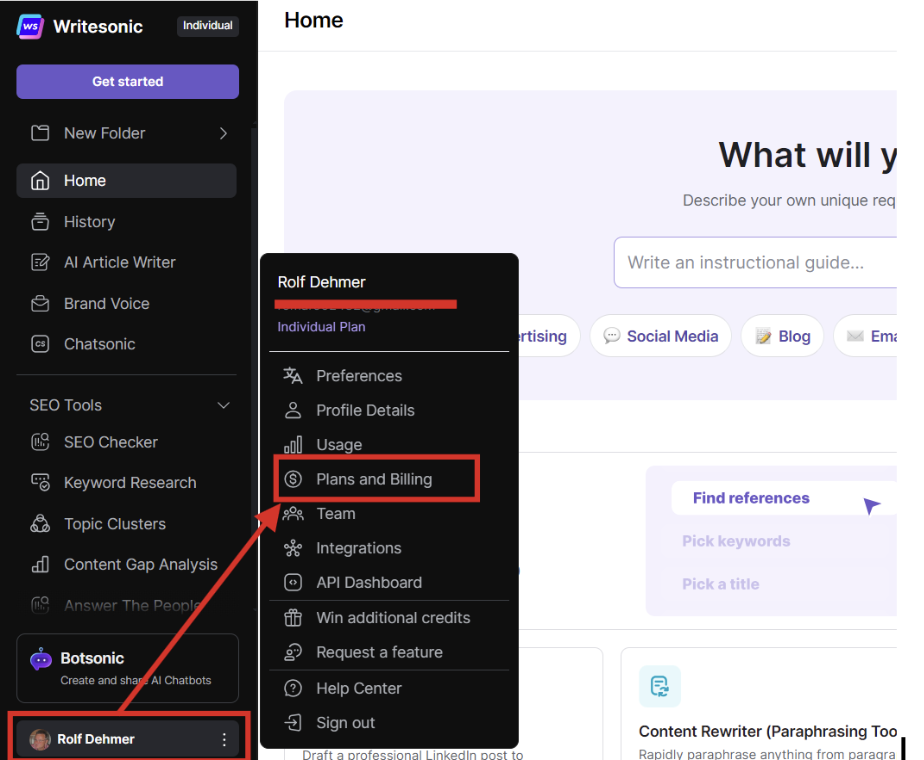
Task: Click the Content Rewriter tool icon
Action: pos(659,686)
